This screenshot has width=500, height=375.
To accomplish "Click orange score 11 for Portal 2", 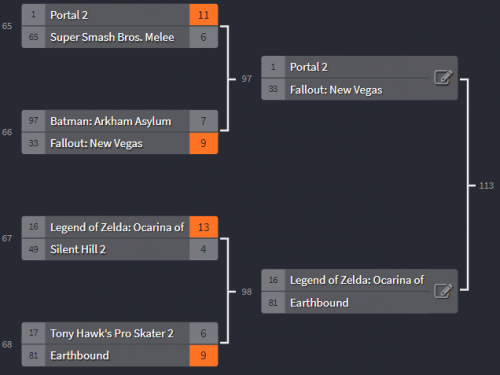I will 204,15.
